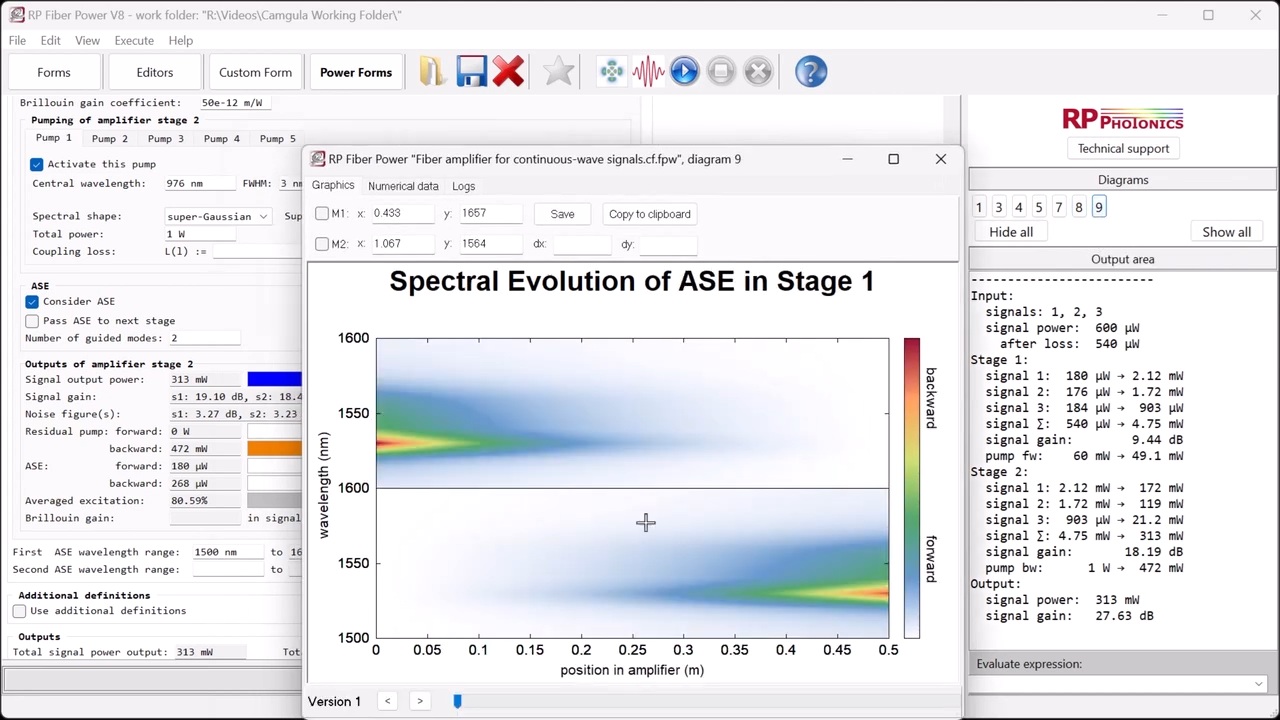This screenshot has width=1280, height=720.
Task: Click the Version slider handle
Action: click(x=457, y=701)
